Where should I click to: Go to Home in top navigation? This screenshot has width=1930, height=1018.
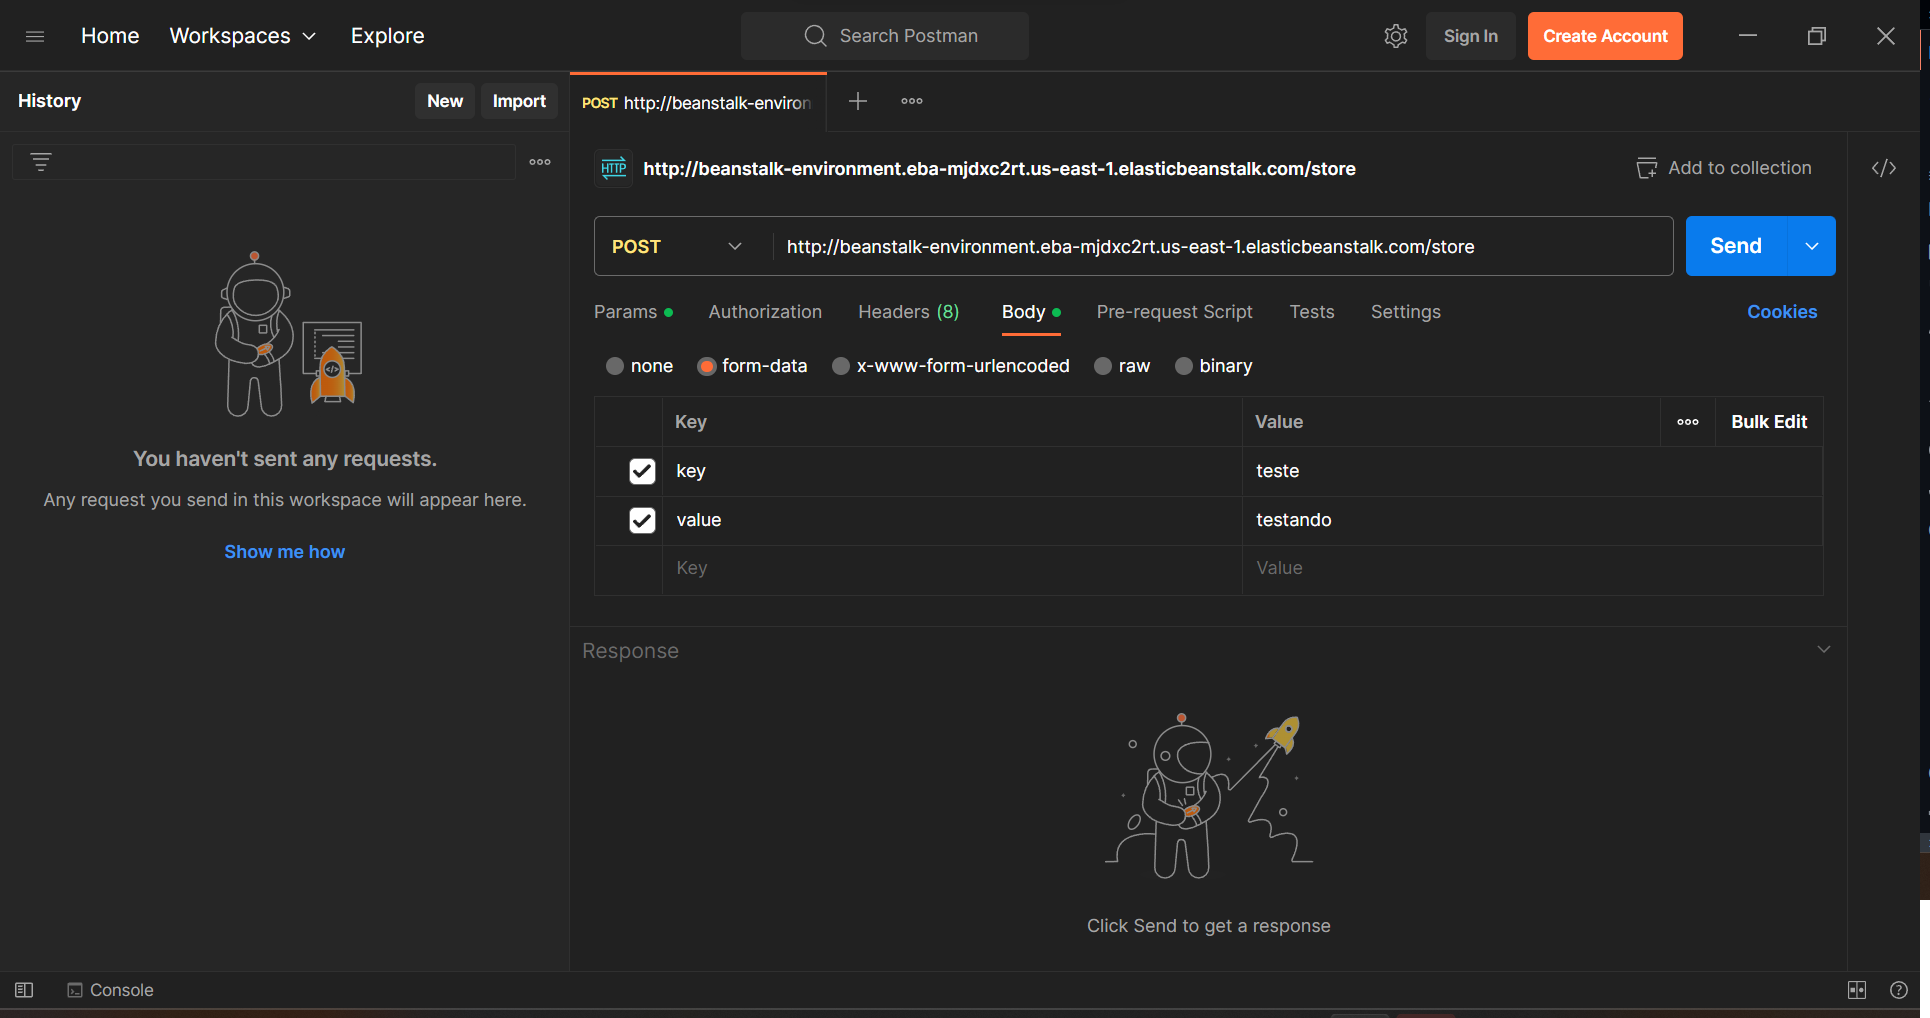pos(110,36)
